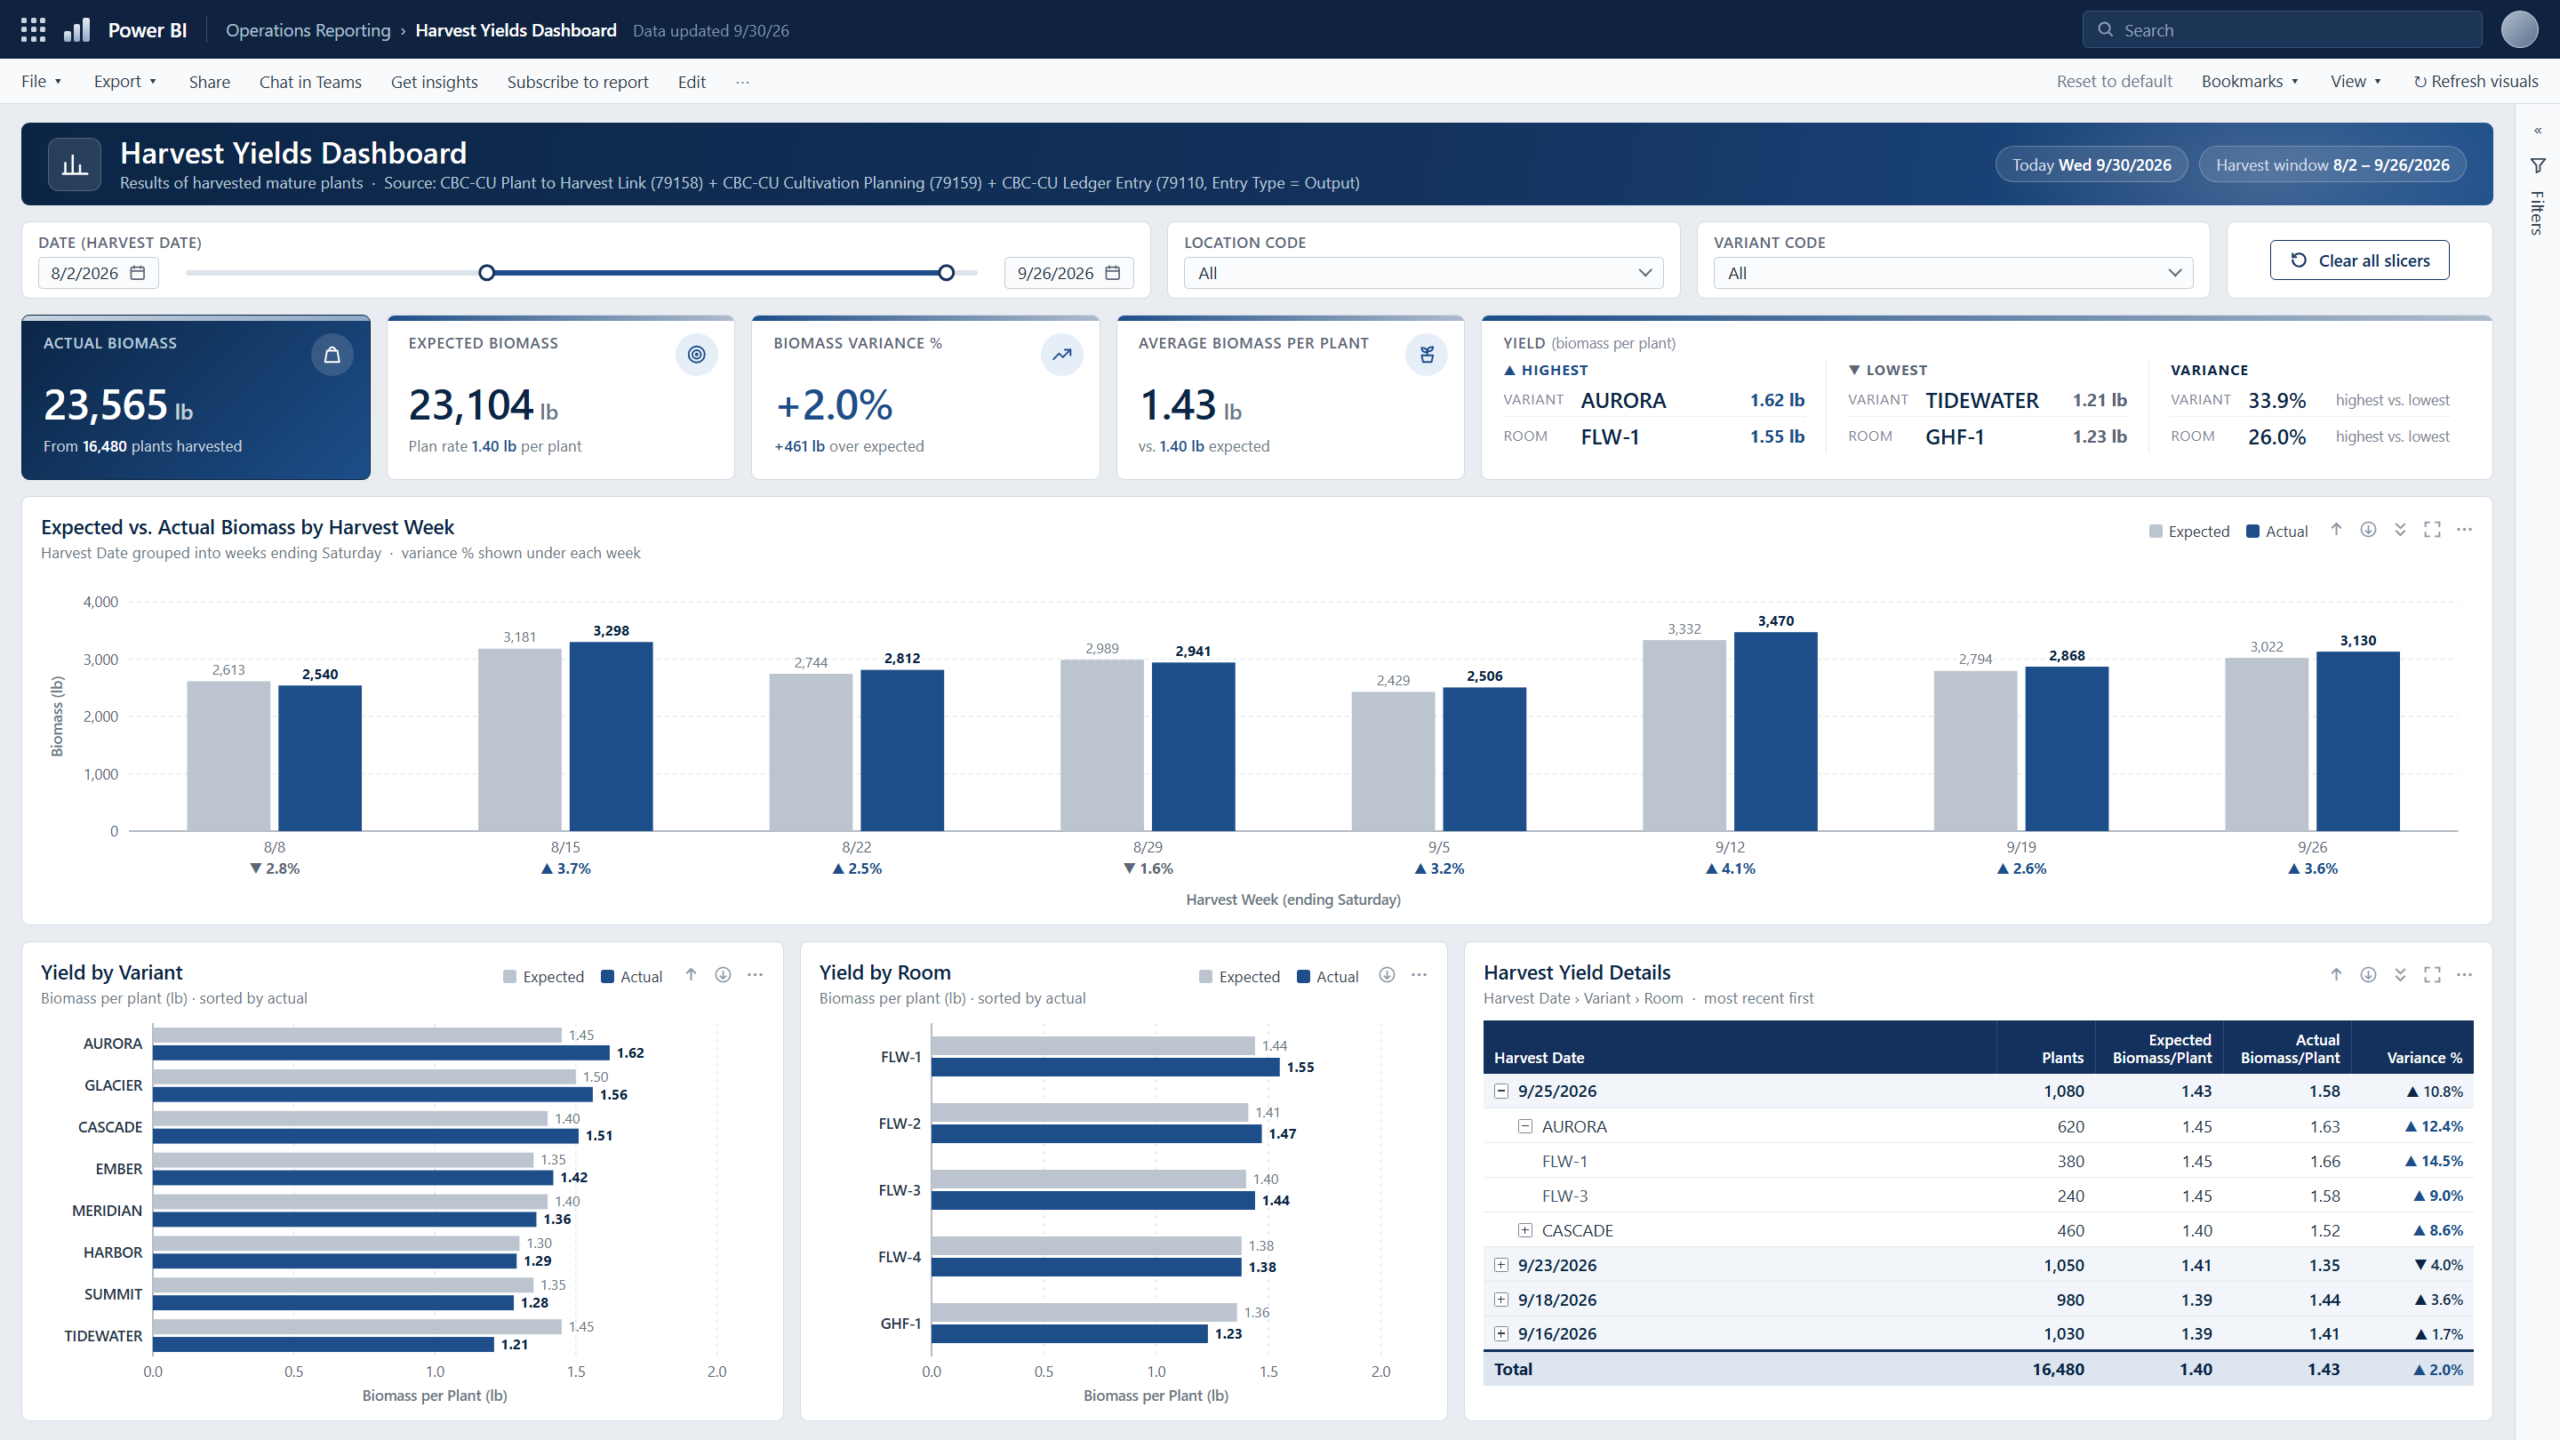Screen dimensions: 2560x1440
Task: Click Refresh visuals
Action: pyautogui.click(x=2475, y=82)
